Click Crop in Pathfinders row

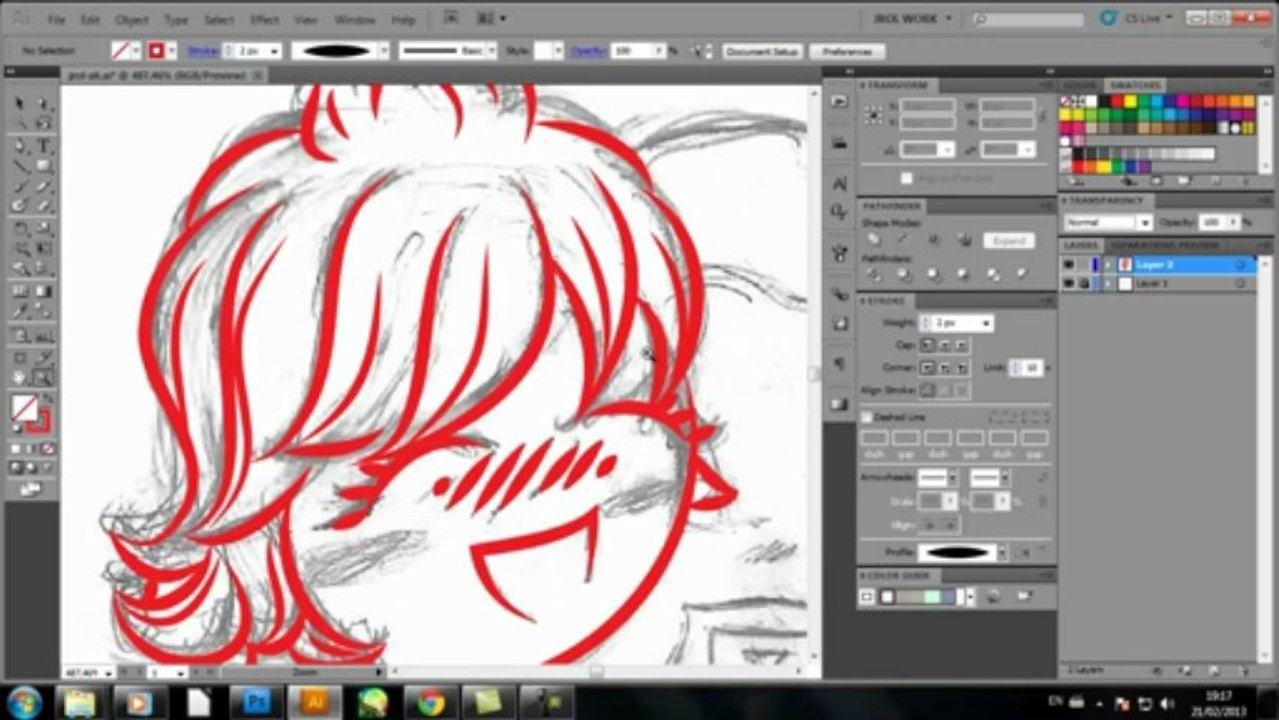964,274
